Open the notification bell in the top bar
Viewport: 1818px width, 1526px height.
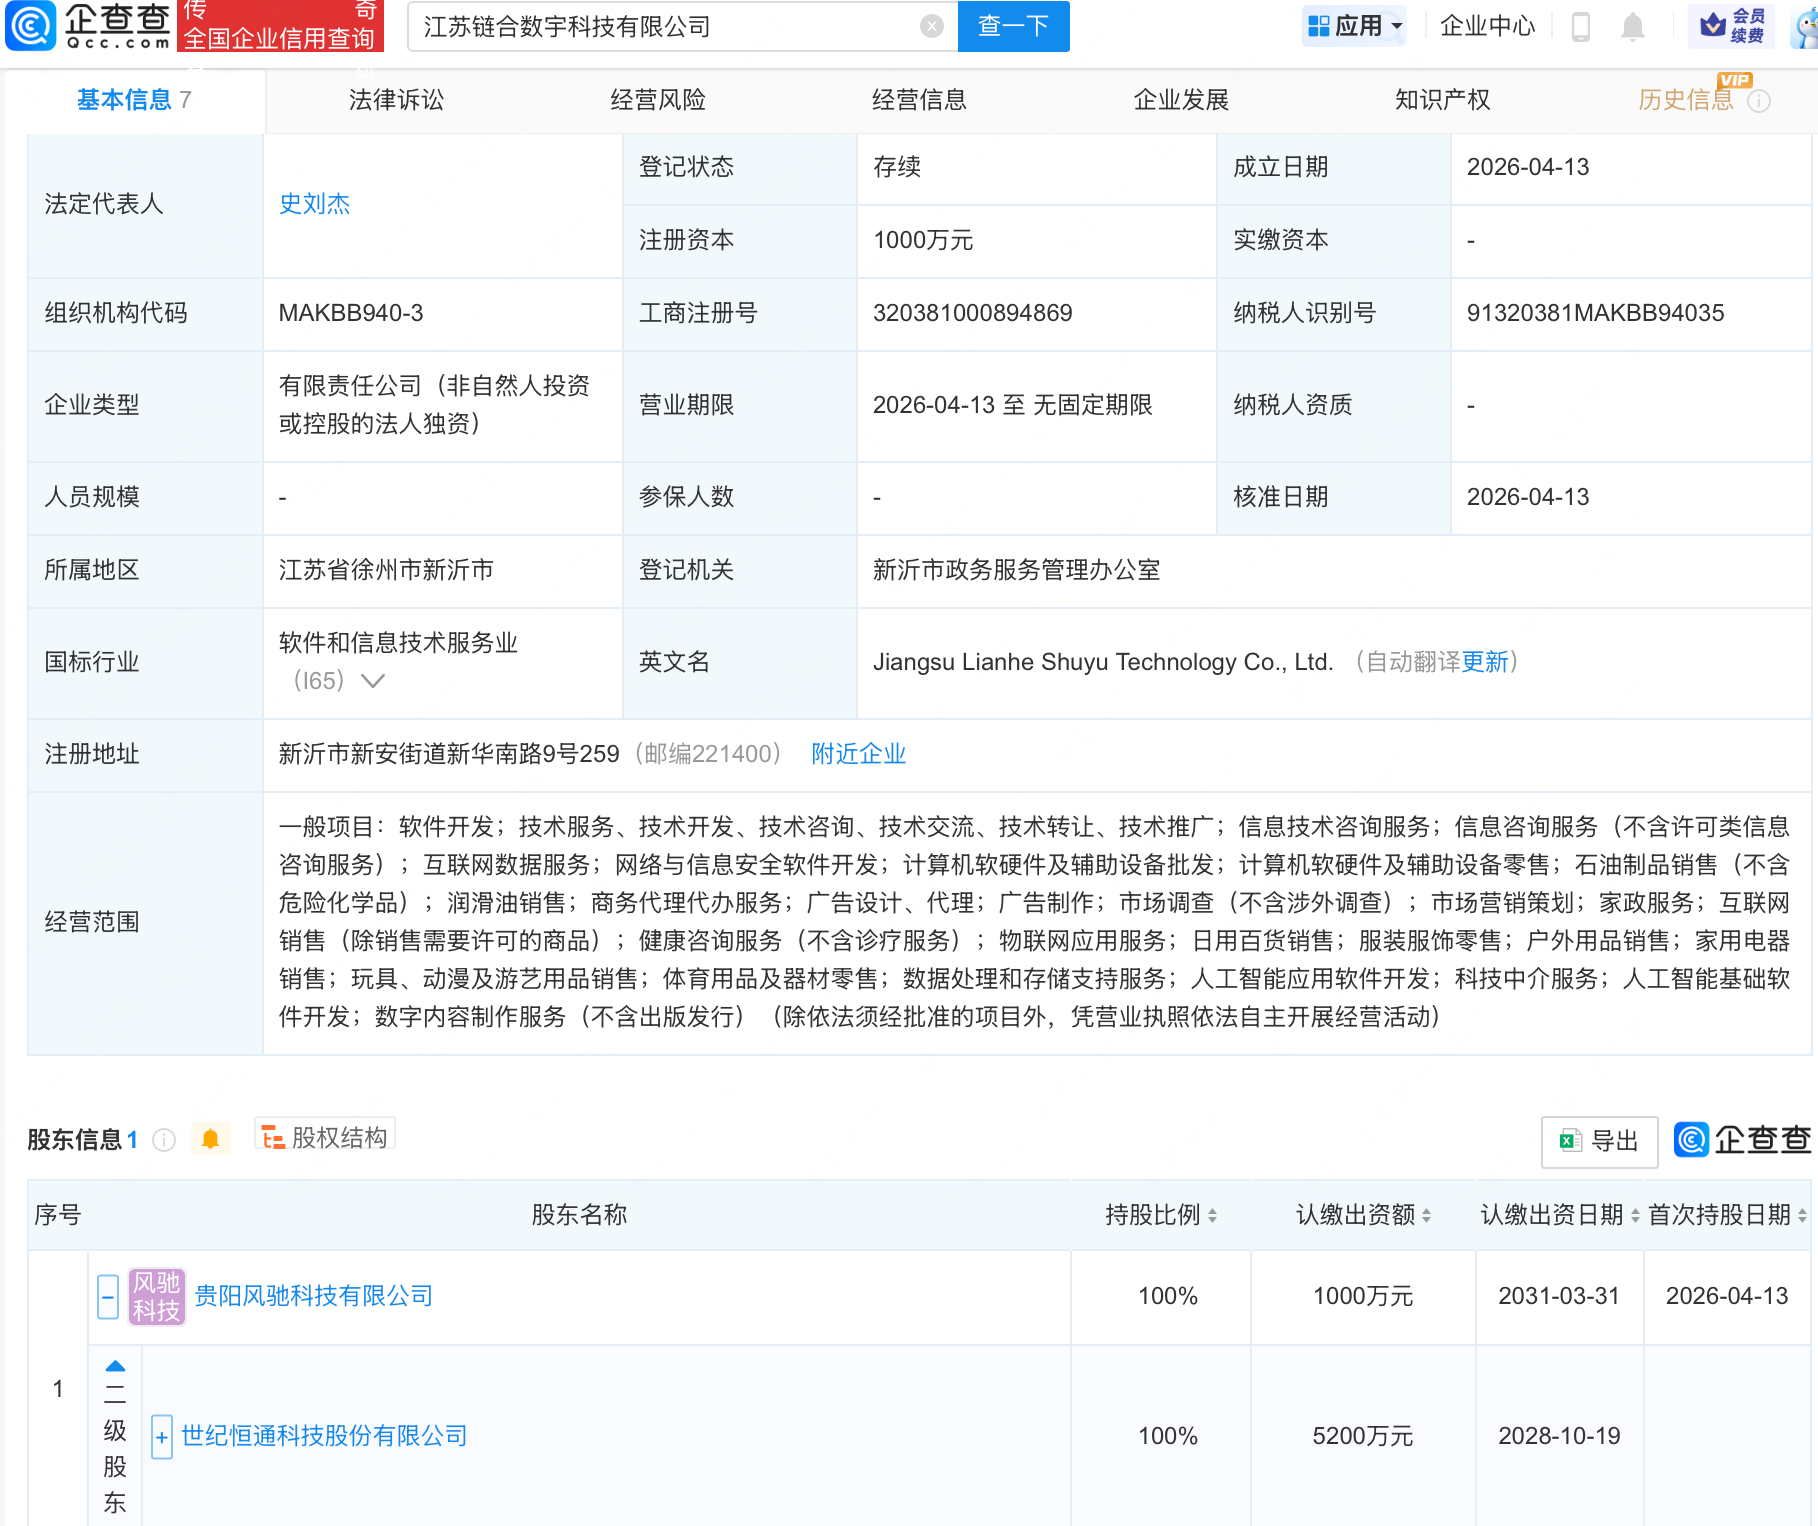pyautogui.click(x=1633, y=27)
